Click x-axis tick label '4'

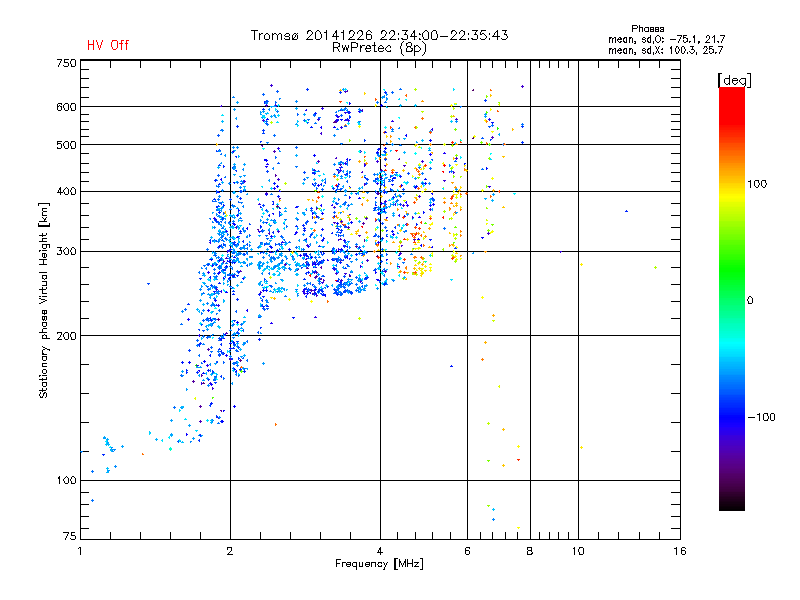pos(380,551)
